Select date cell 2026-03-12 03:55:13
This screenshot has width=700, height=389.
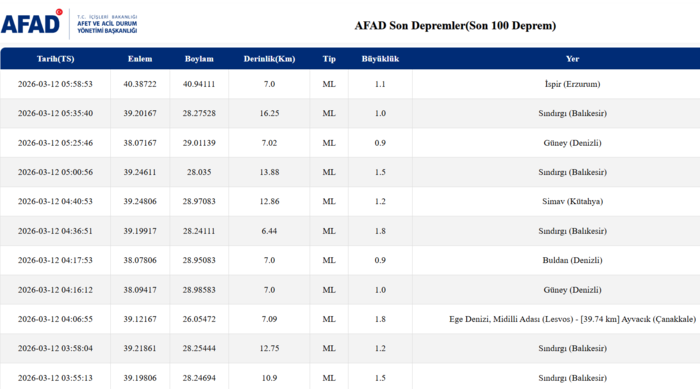[55, 378]
